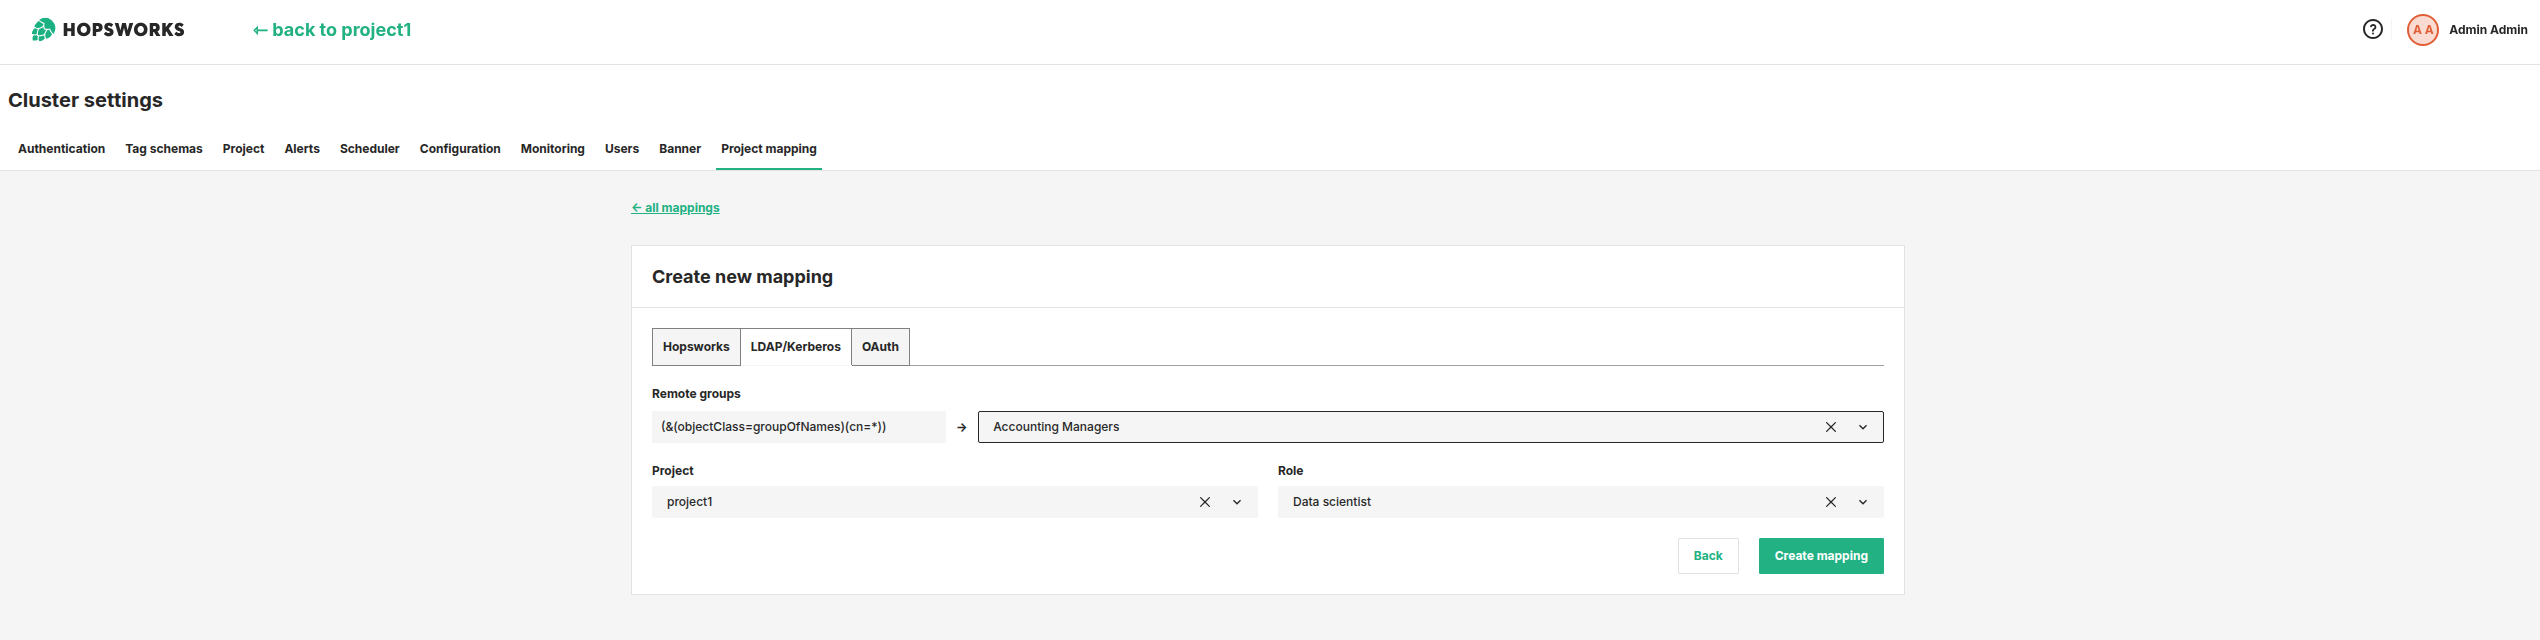The width and height of the screenshot is (2540, 640).
Task: Expand the Role dropdown chevron
Action: click(x=1862, y=502)
